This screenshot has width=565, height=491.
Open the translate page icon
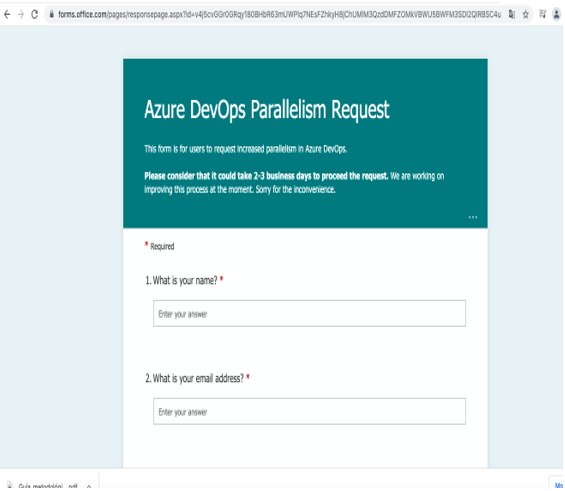511,14
